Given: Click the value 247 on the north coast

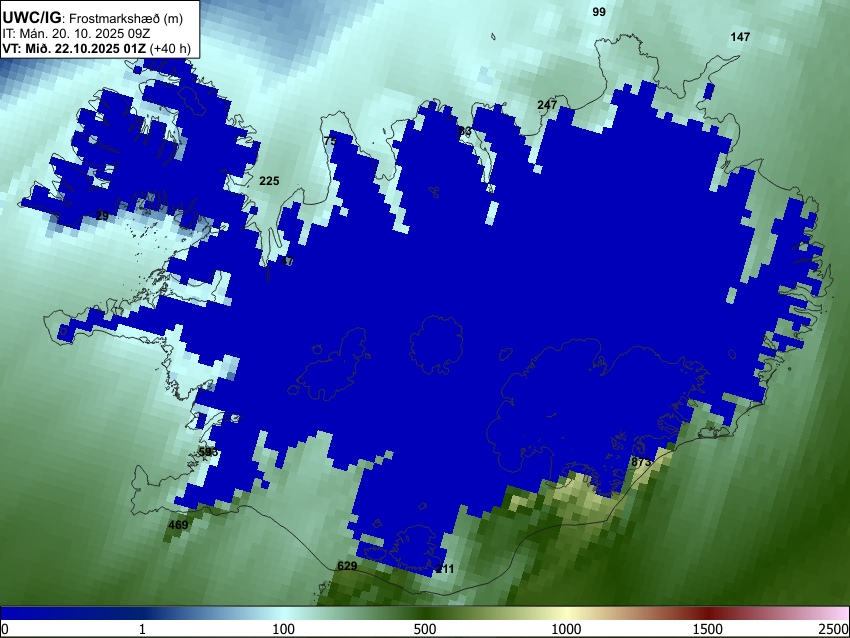Looking at the screenshot, I should (x=547, y=105).
